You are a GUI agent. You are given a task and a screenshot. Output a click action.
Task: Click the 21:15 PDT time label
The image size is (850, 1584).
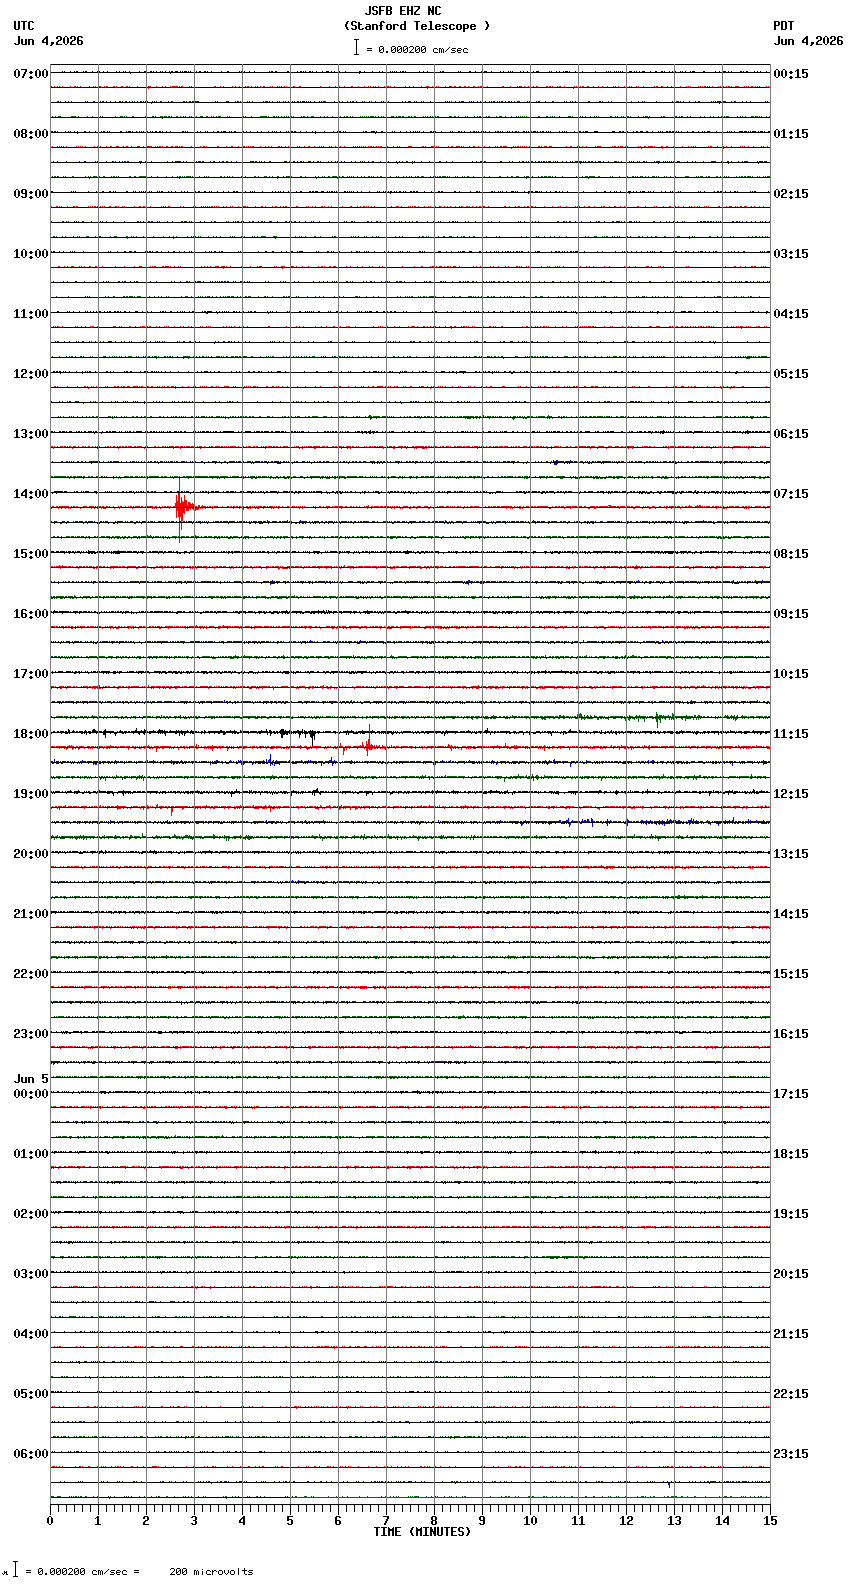(x=791, y=1334)
